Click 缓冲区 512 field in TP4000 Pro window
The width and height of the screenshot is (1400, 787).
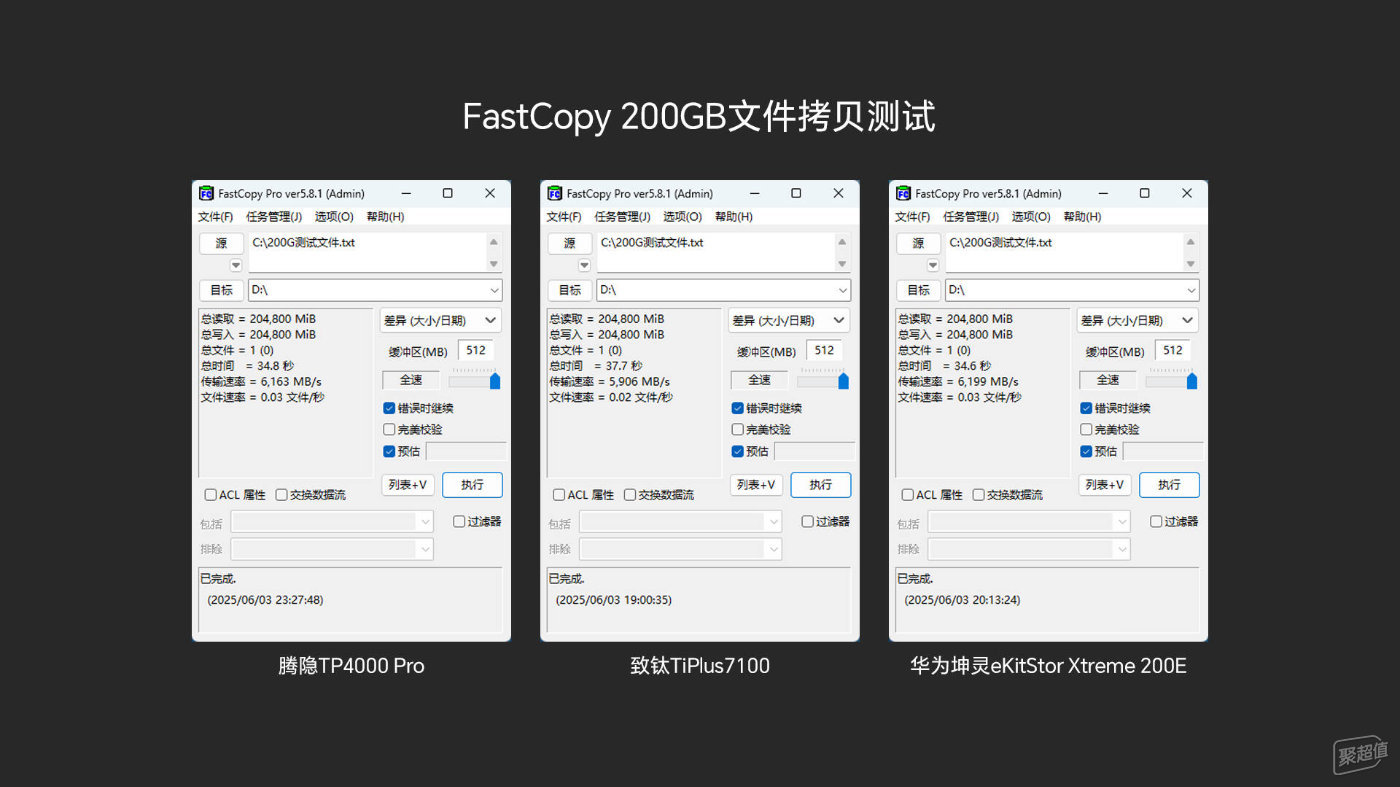point(476,350)
